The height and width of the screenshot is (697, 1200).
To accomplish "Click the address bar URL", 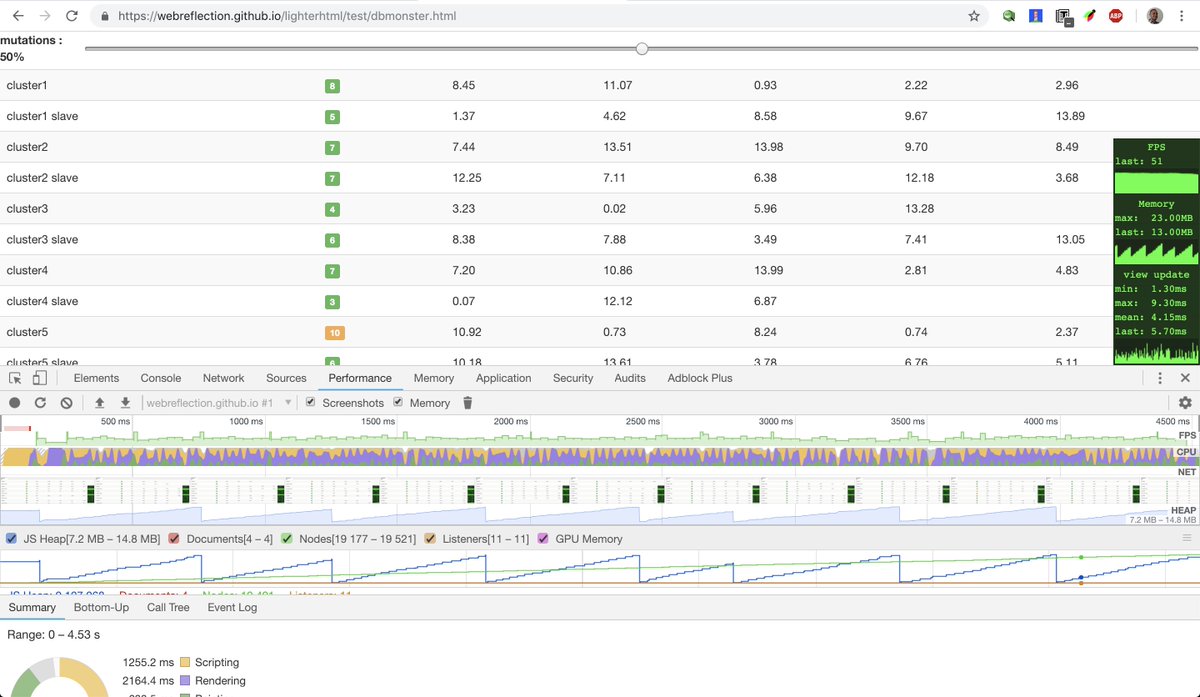I will 288,16.
